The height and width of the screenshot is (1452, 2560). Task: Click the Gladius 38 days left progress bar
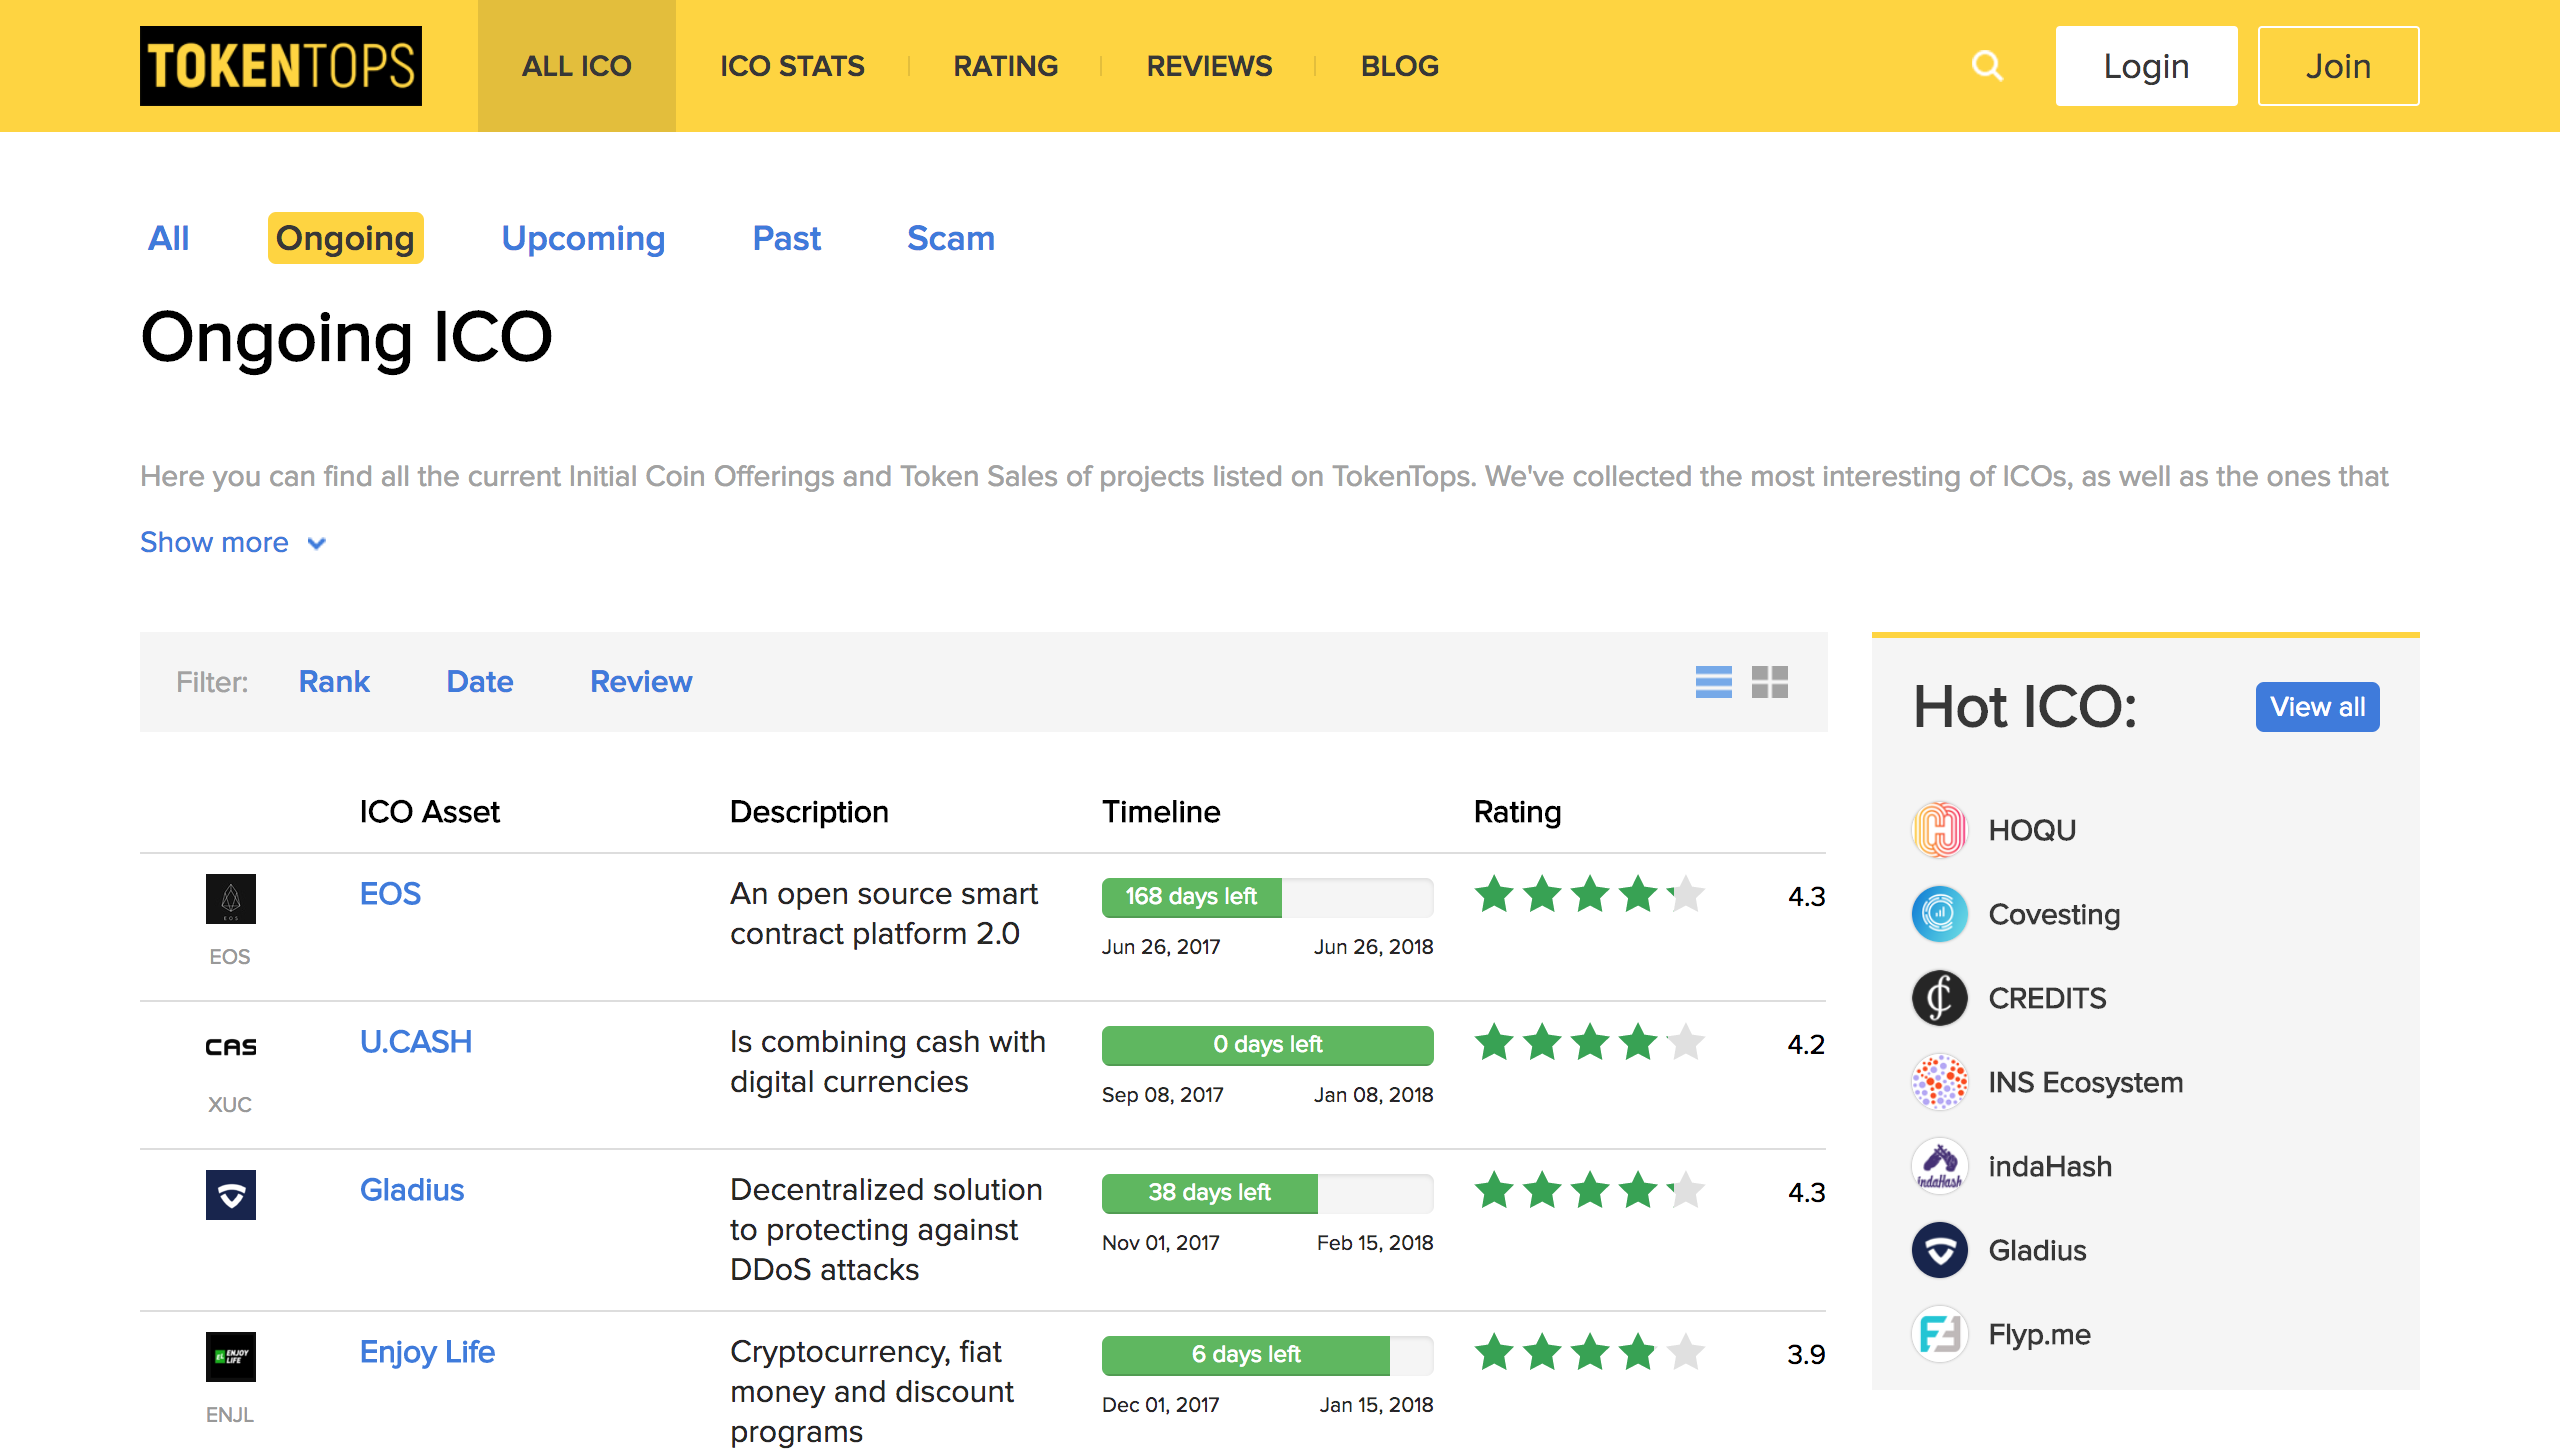click(x=1266, y=1192)
